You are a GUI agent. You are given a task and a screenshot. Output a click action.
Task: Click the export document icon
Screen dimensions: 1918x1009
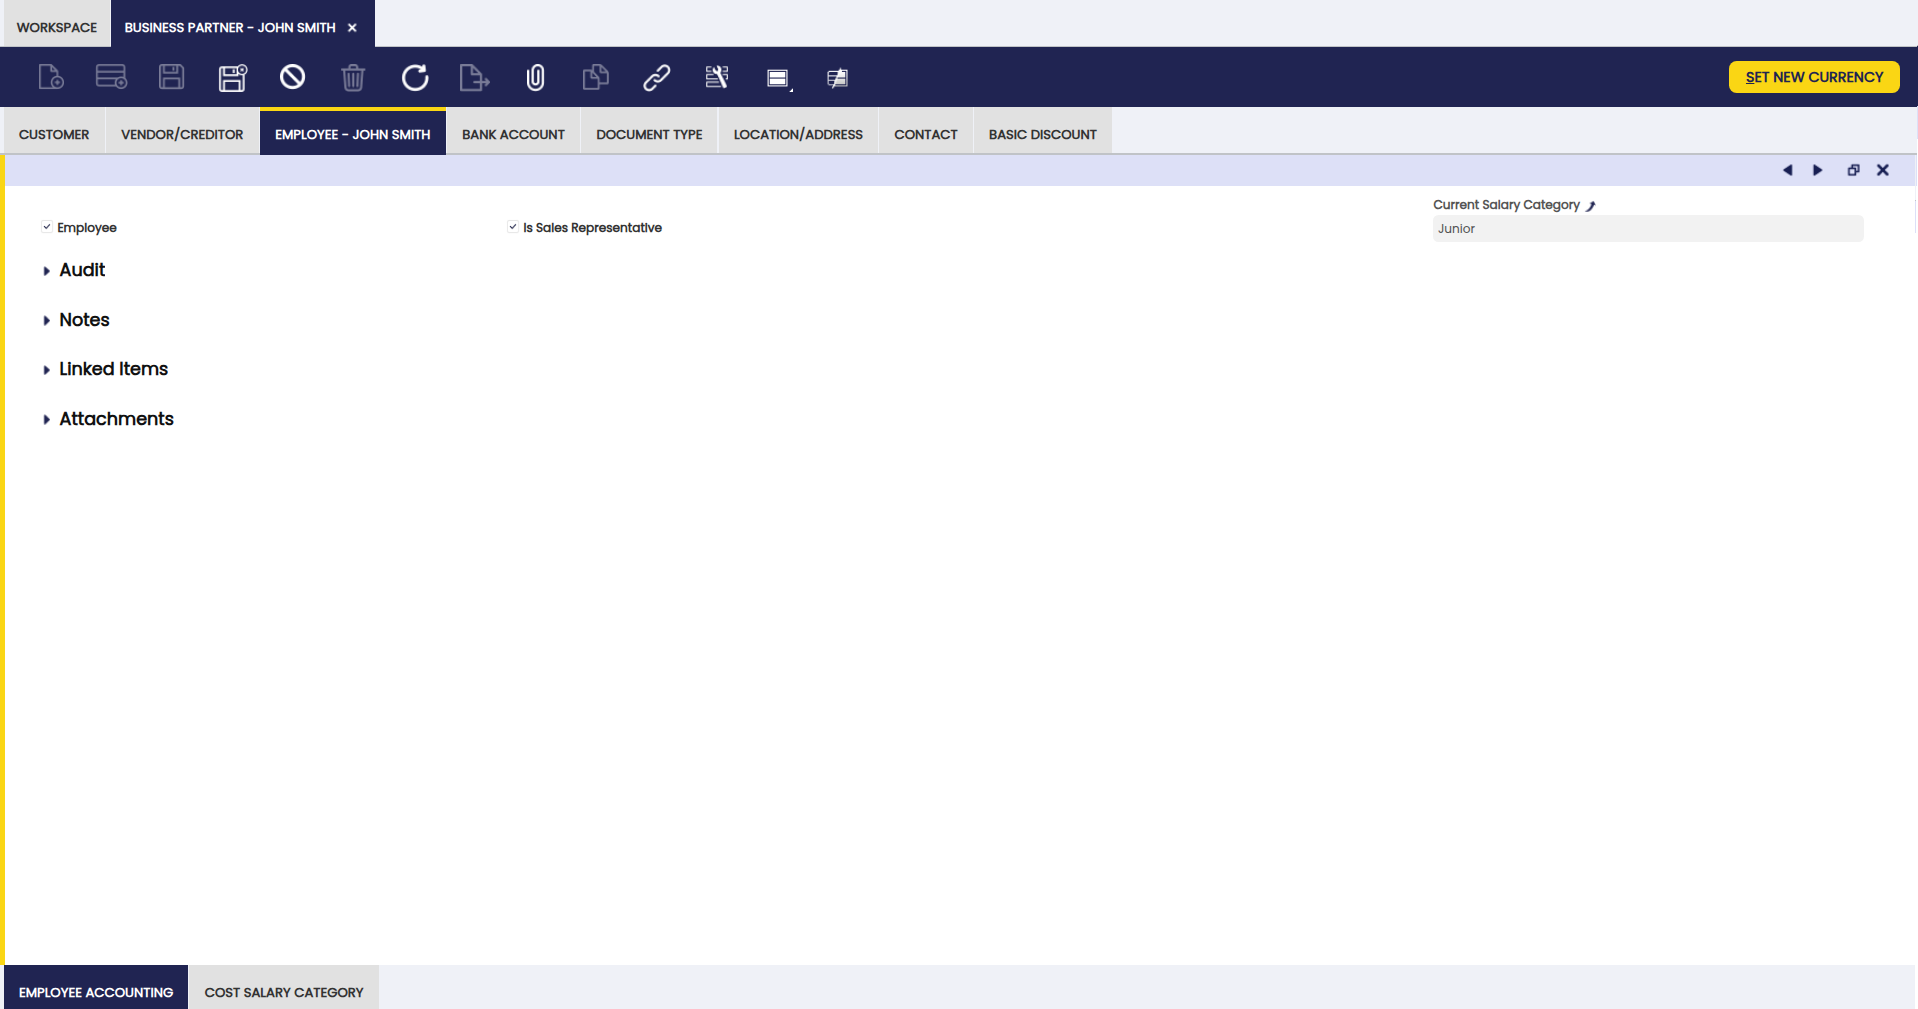coord(474,78)
